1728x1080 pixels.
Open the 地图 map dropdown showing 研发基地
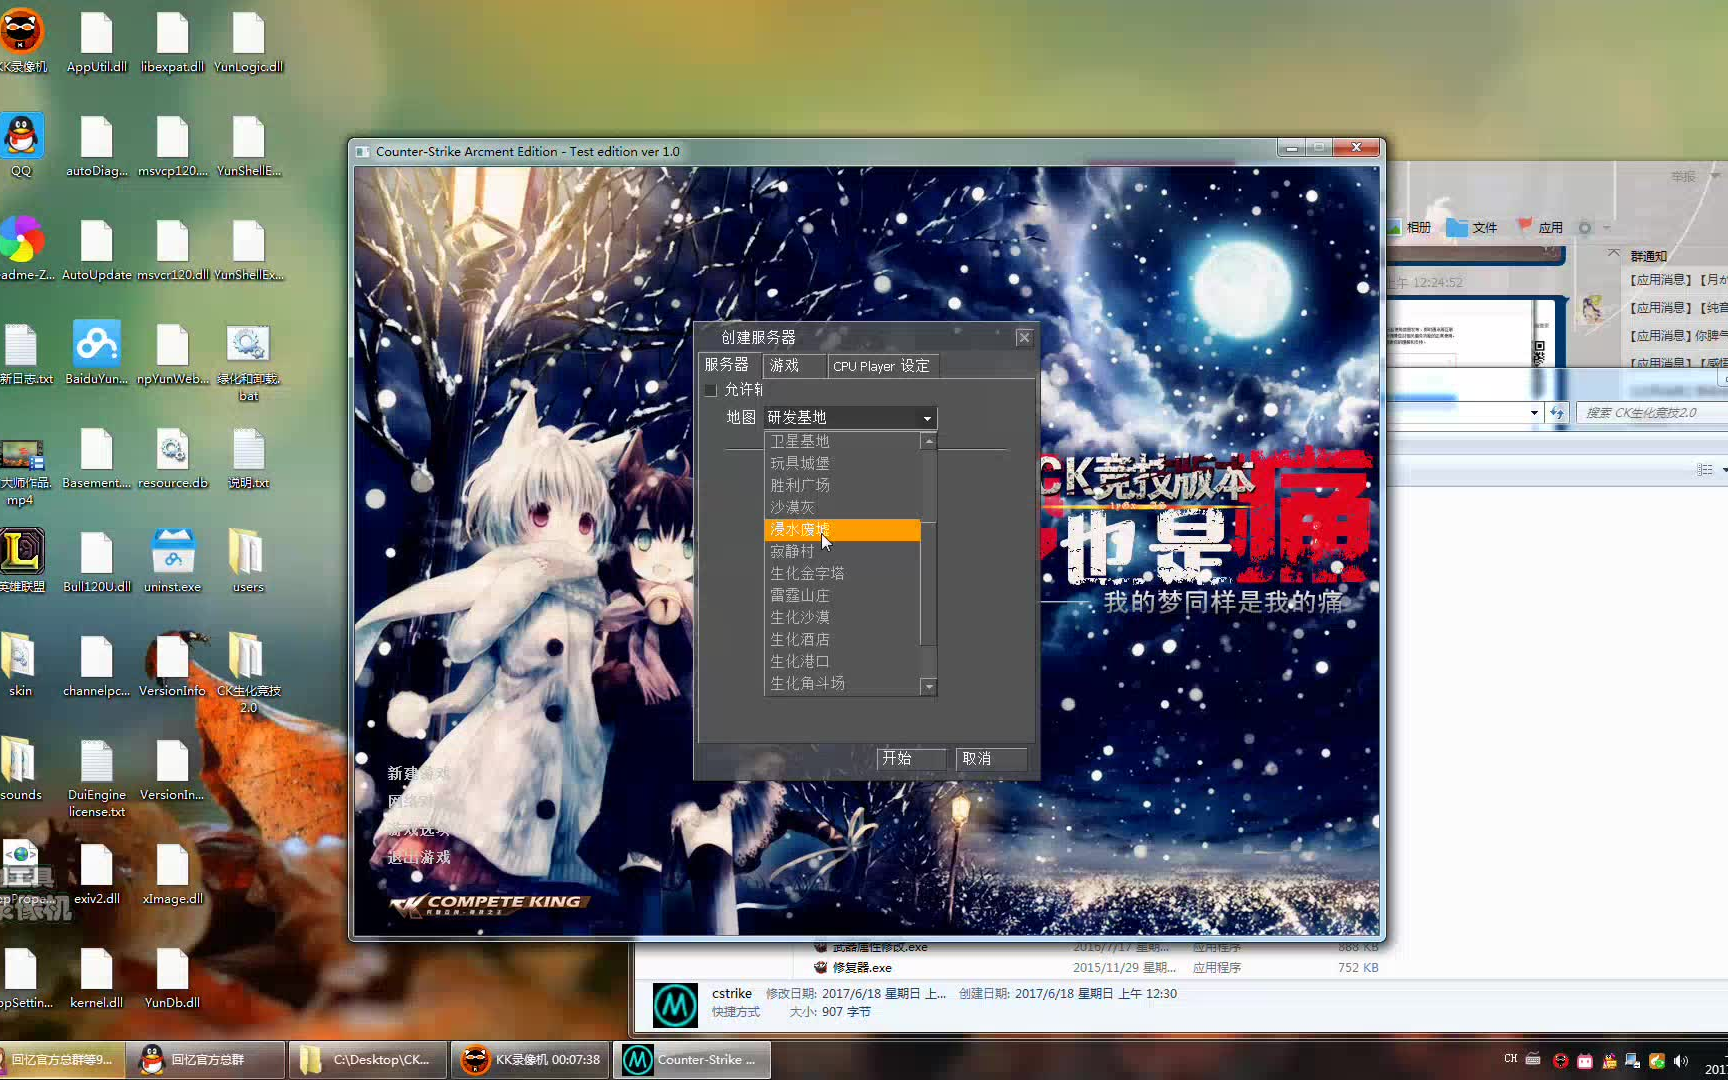(850, 417)
